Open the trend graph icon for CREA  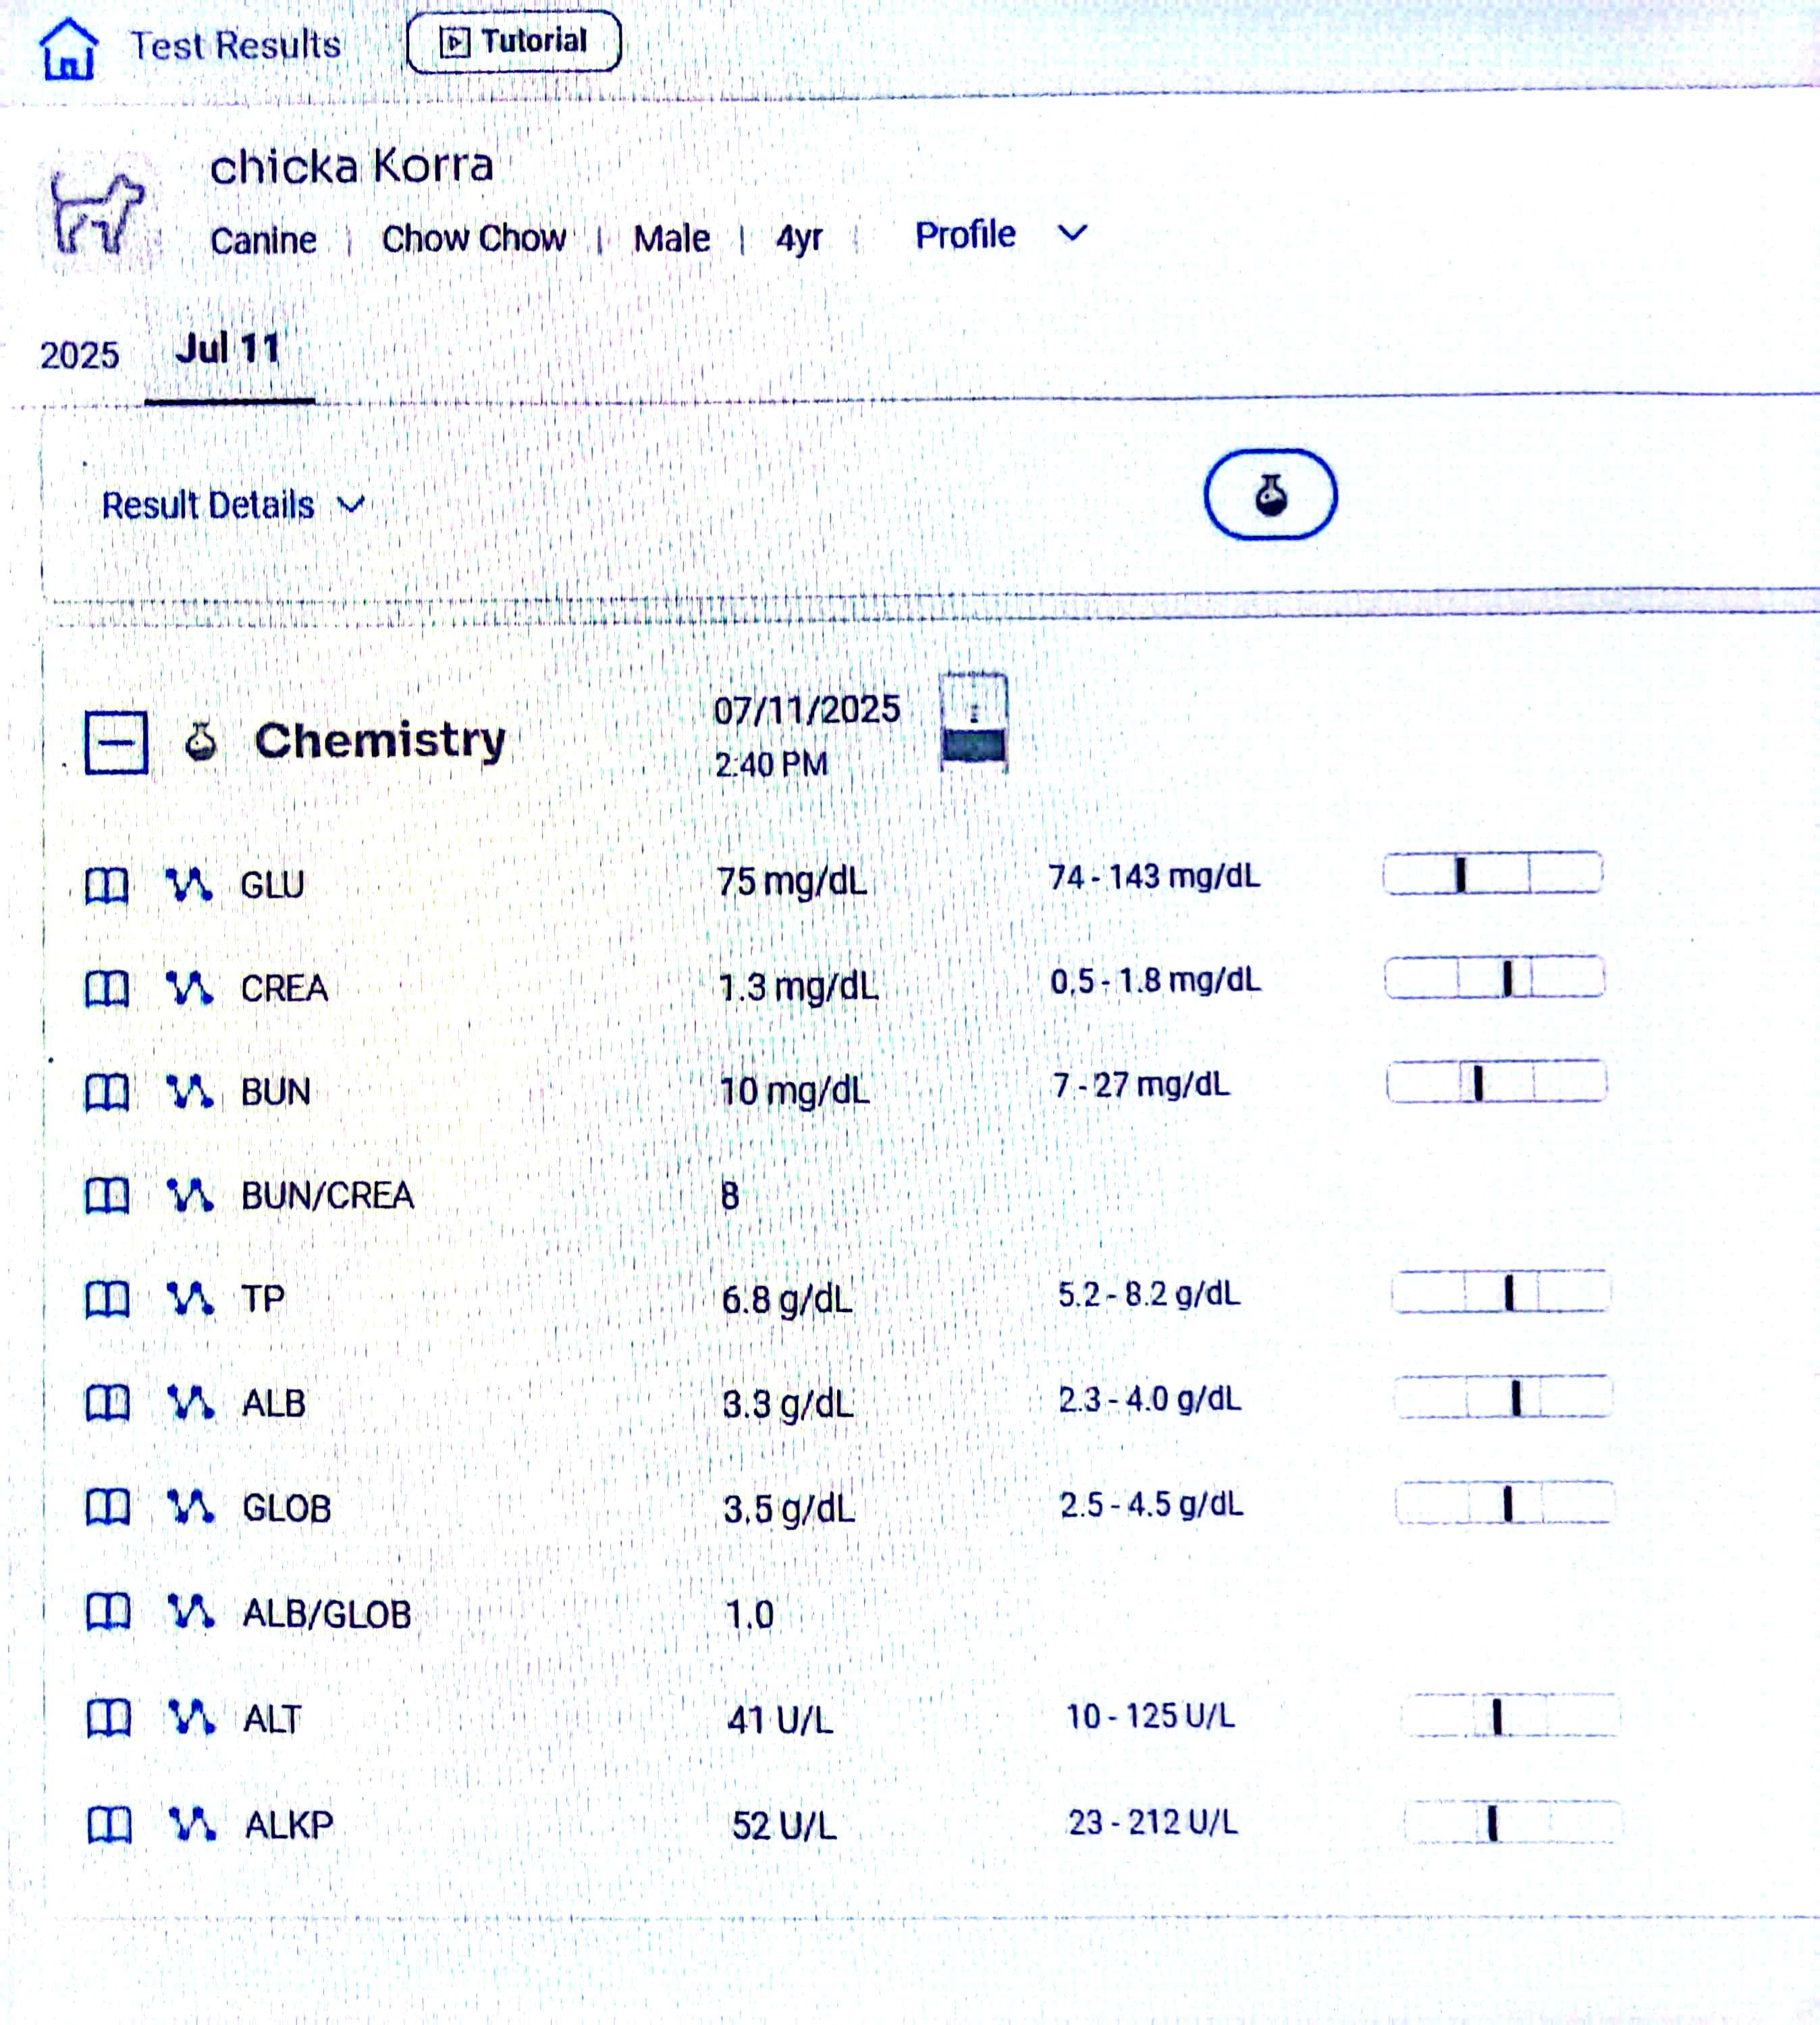pos(189,988)
